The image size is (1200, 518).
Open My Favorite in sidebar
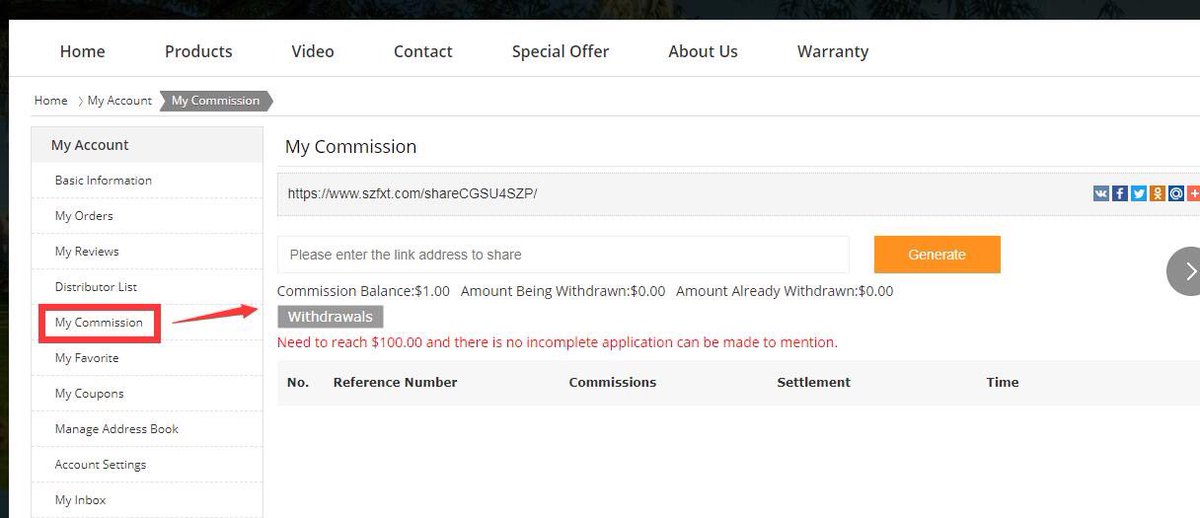[87, 358]
